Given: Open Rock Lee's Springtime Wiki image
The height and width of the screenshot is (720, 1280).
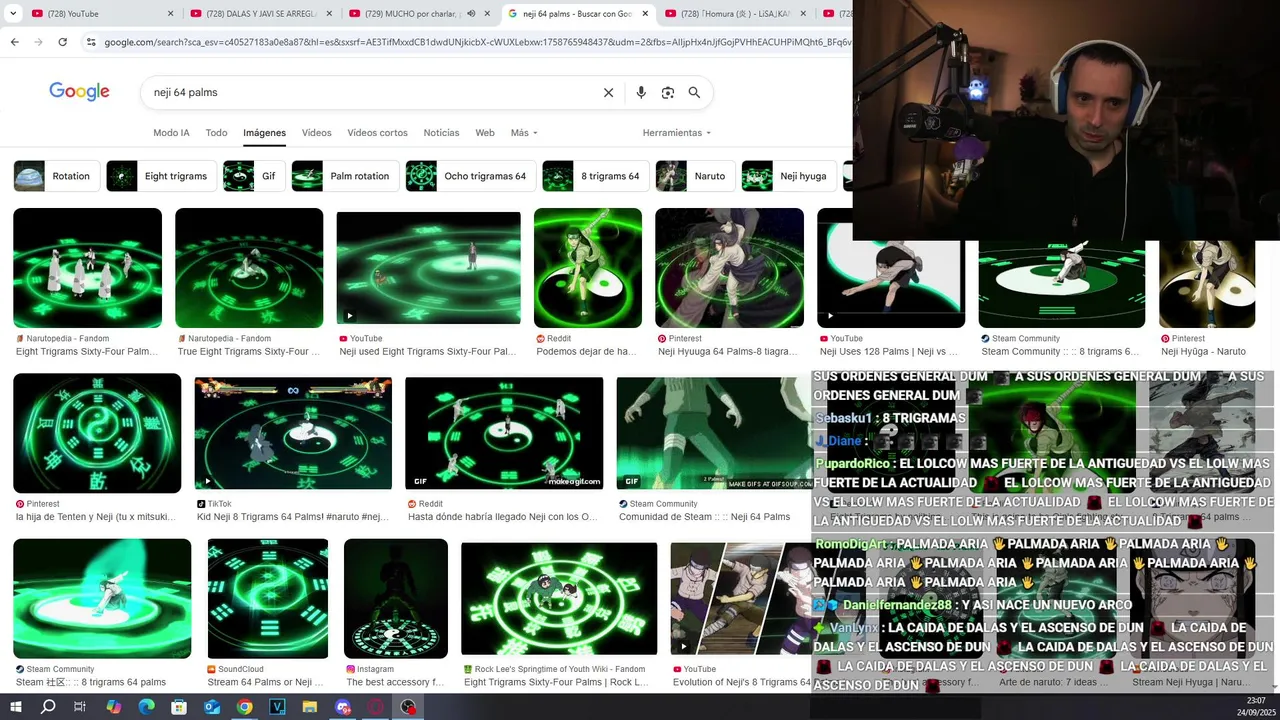Looking at the screenshot, I should (559, 599).
